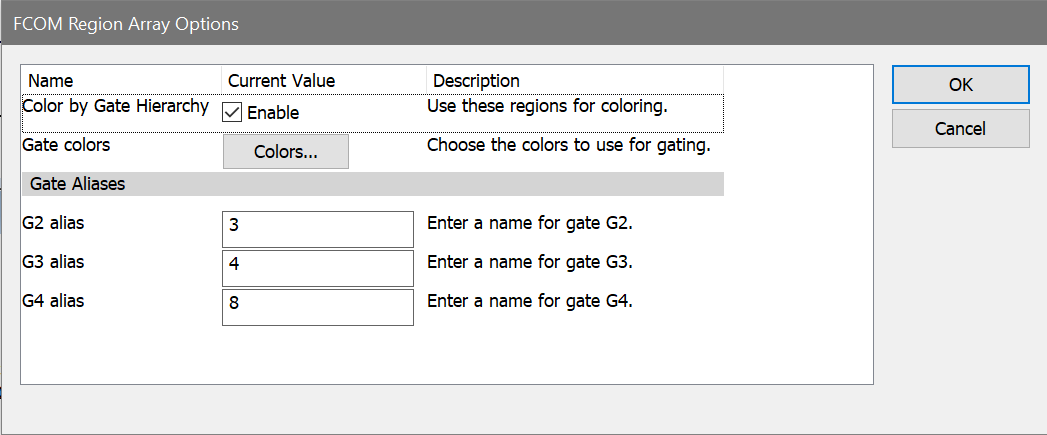This screenshot has height=435, width=1047.
Task: Click the 'Enter a name for gate G2' description
Action: click(x=529, y=223)
